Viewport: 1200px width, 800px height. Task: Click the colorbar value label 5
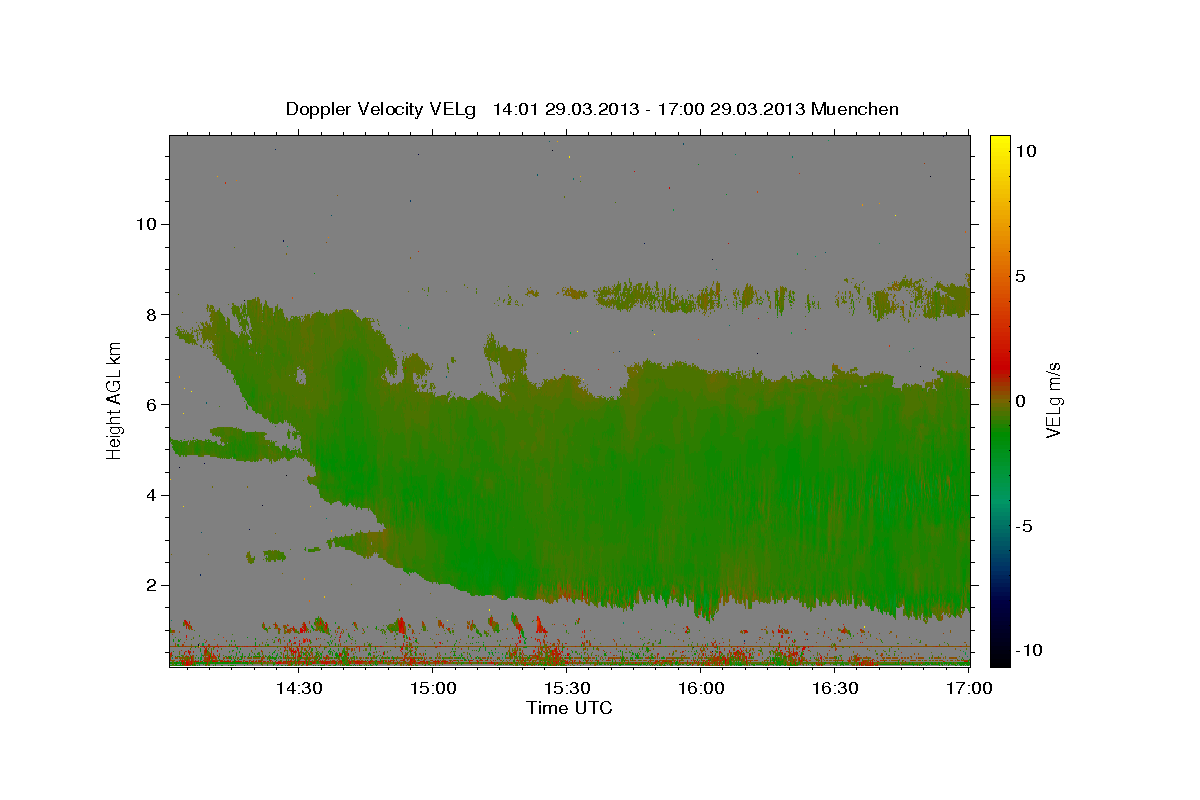point(1020,276)
